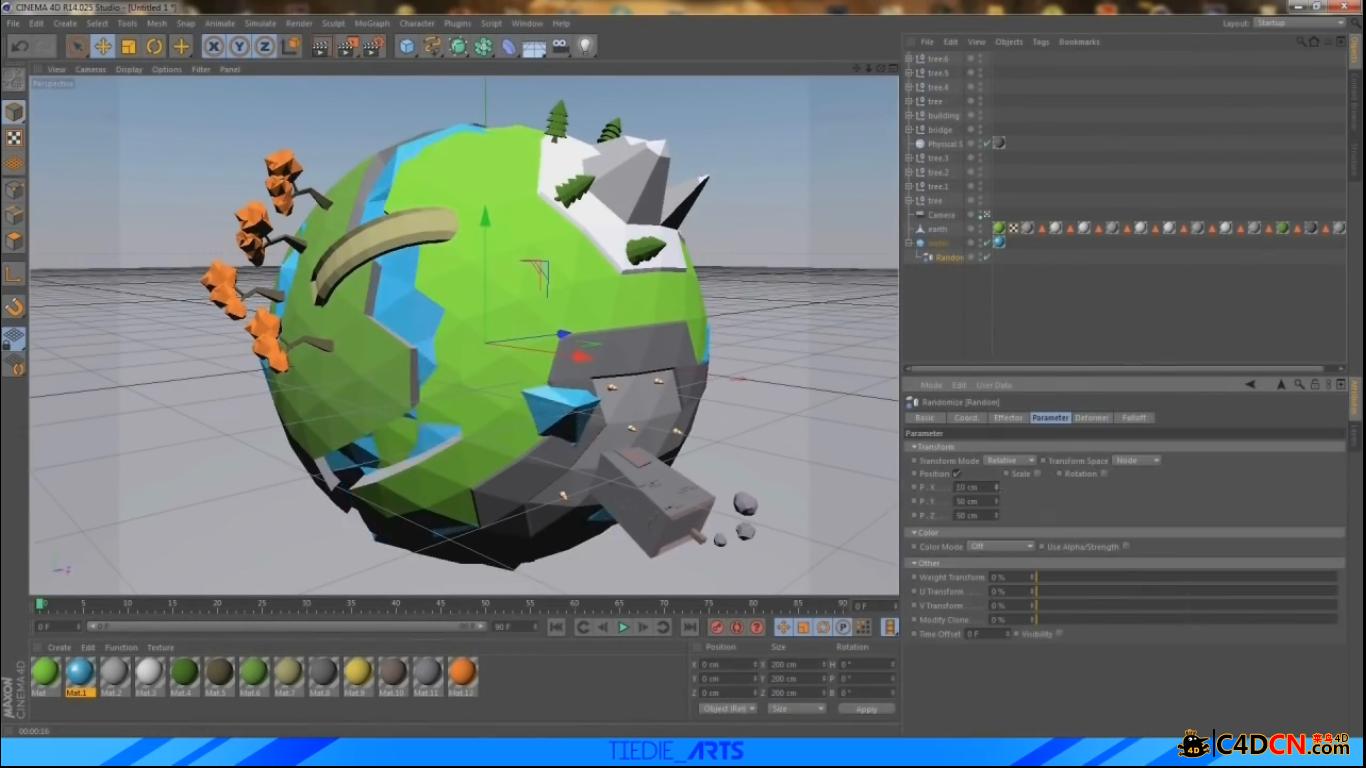Adjust the Weight Transform slider

pyautogui.click(x=1186, y=577)
